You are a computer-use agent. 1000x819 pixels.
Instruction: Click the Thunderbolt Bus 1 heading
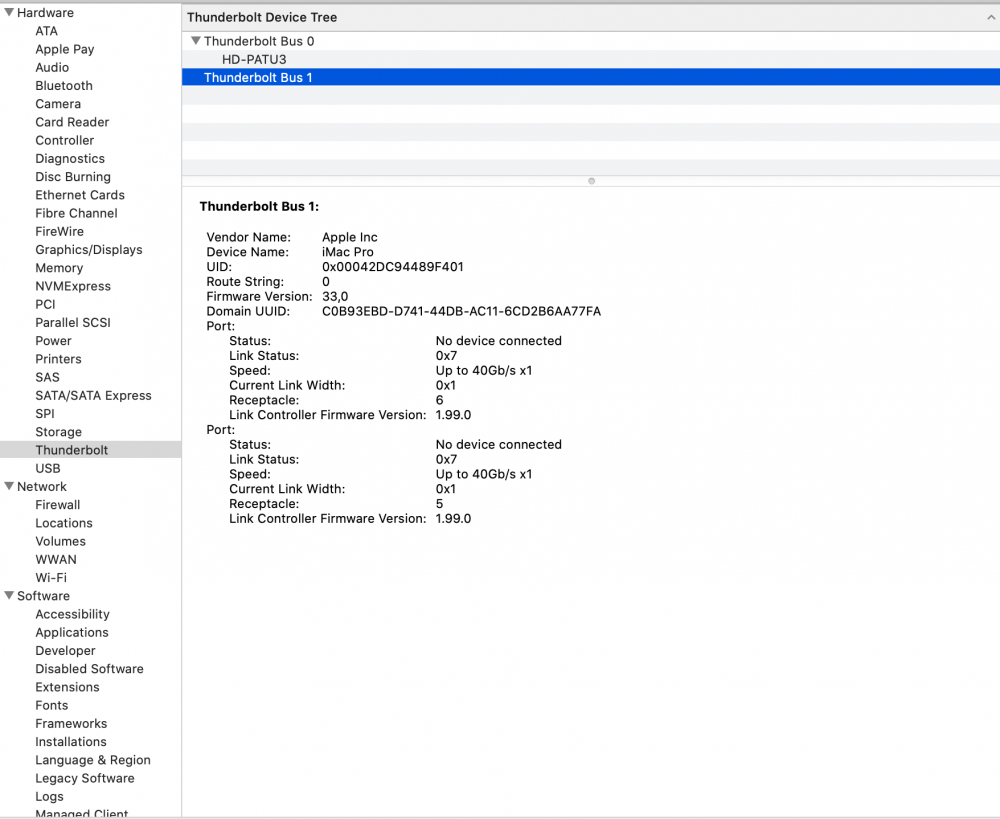coord(259,206)
